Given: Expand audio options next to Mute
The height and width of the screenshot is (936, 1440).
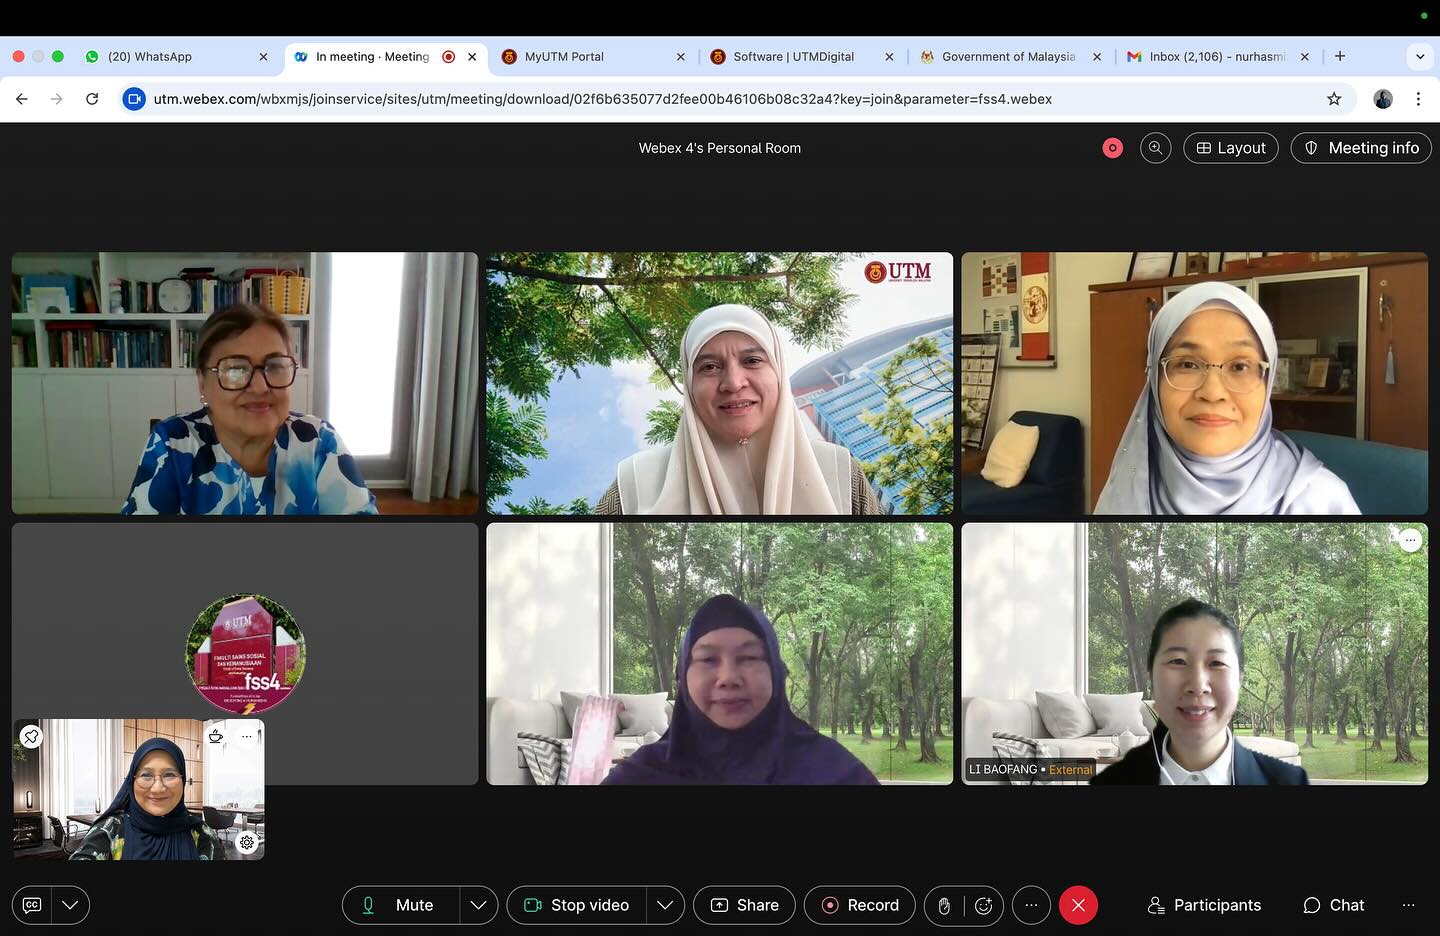Looking at the screenshot, I should click(x=478, y=905).
